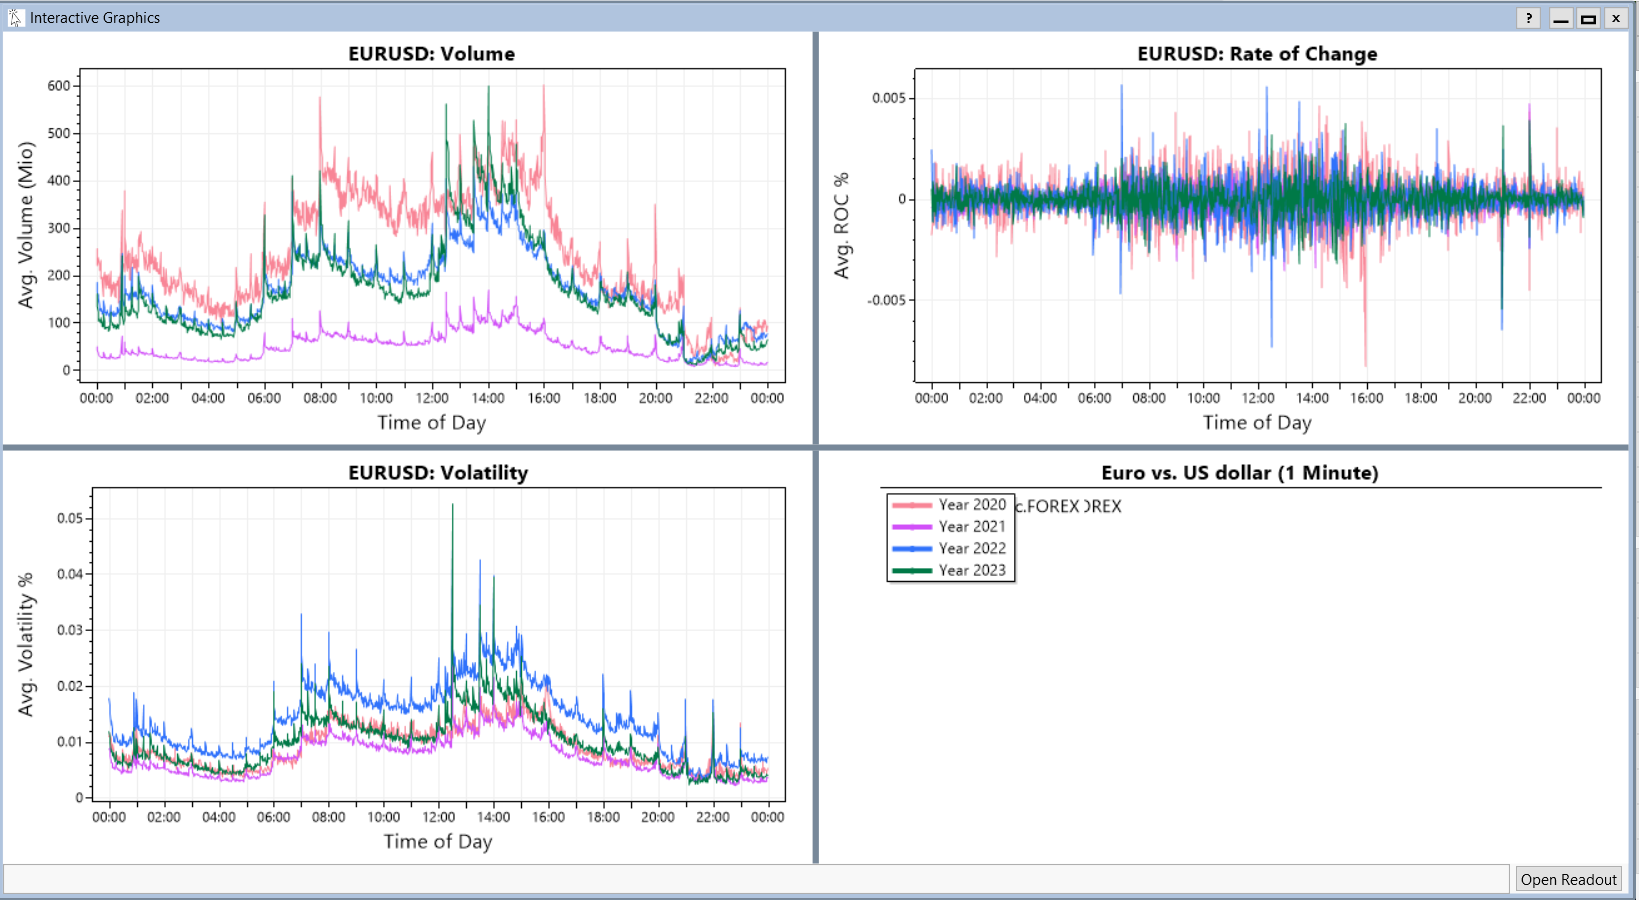Click the help question mark button
Viewport: 1639px width, 900px height.
point(1528,18)
